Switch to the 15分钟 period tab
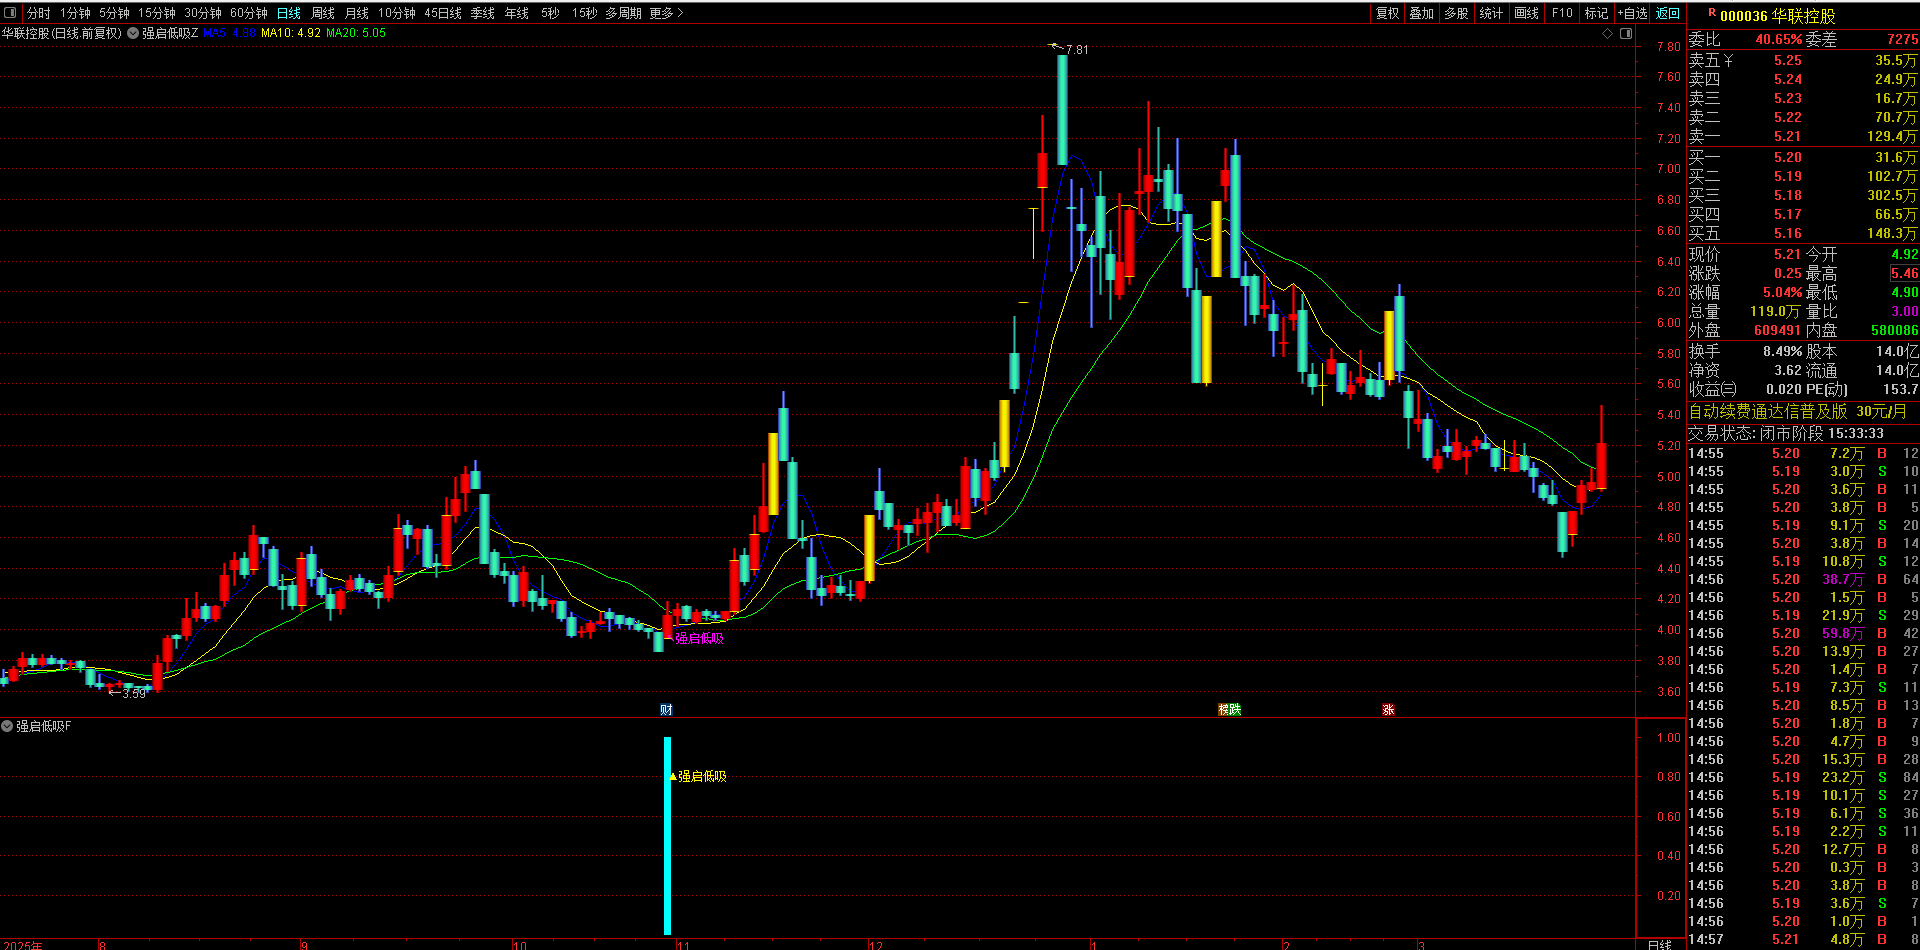 coord(156,13)
